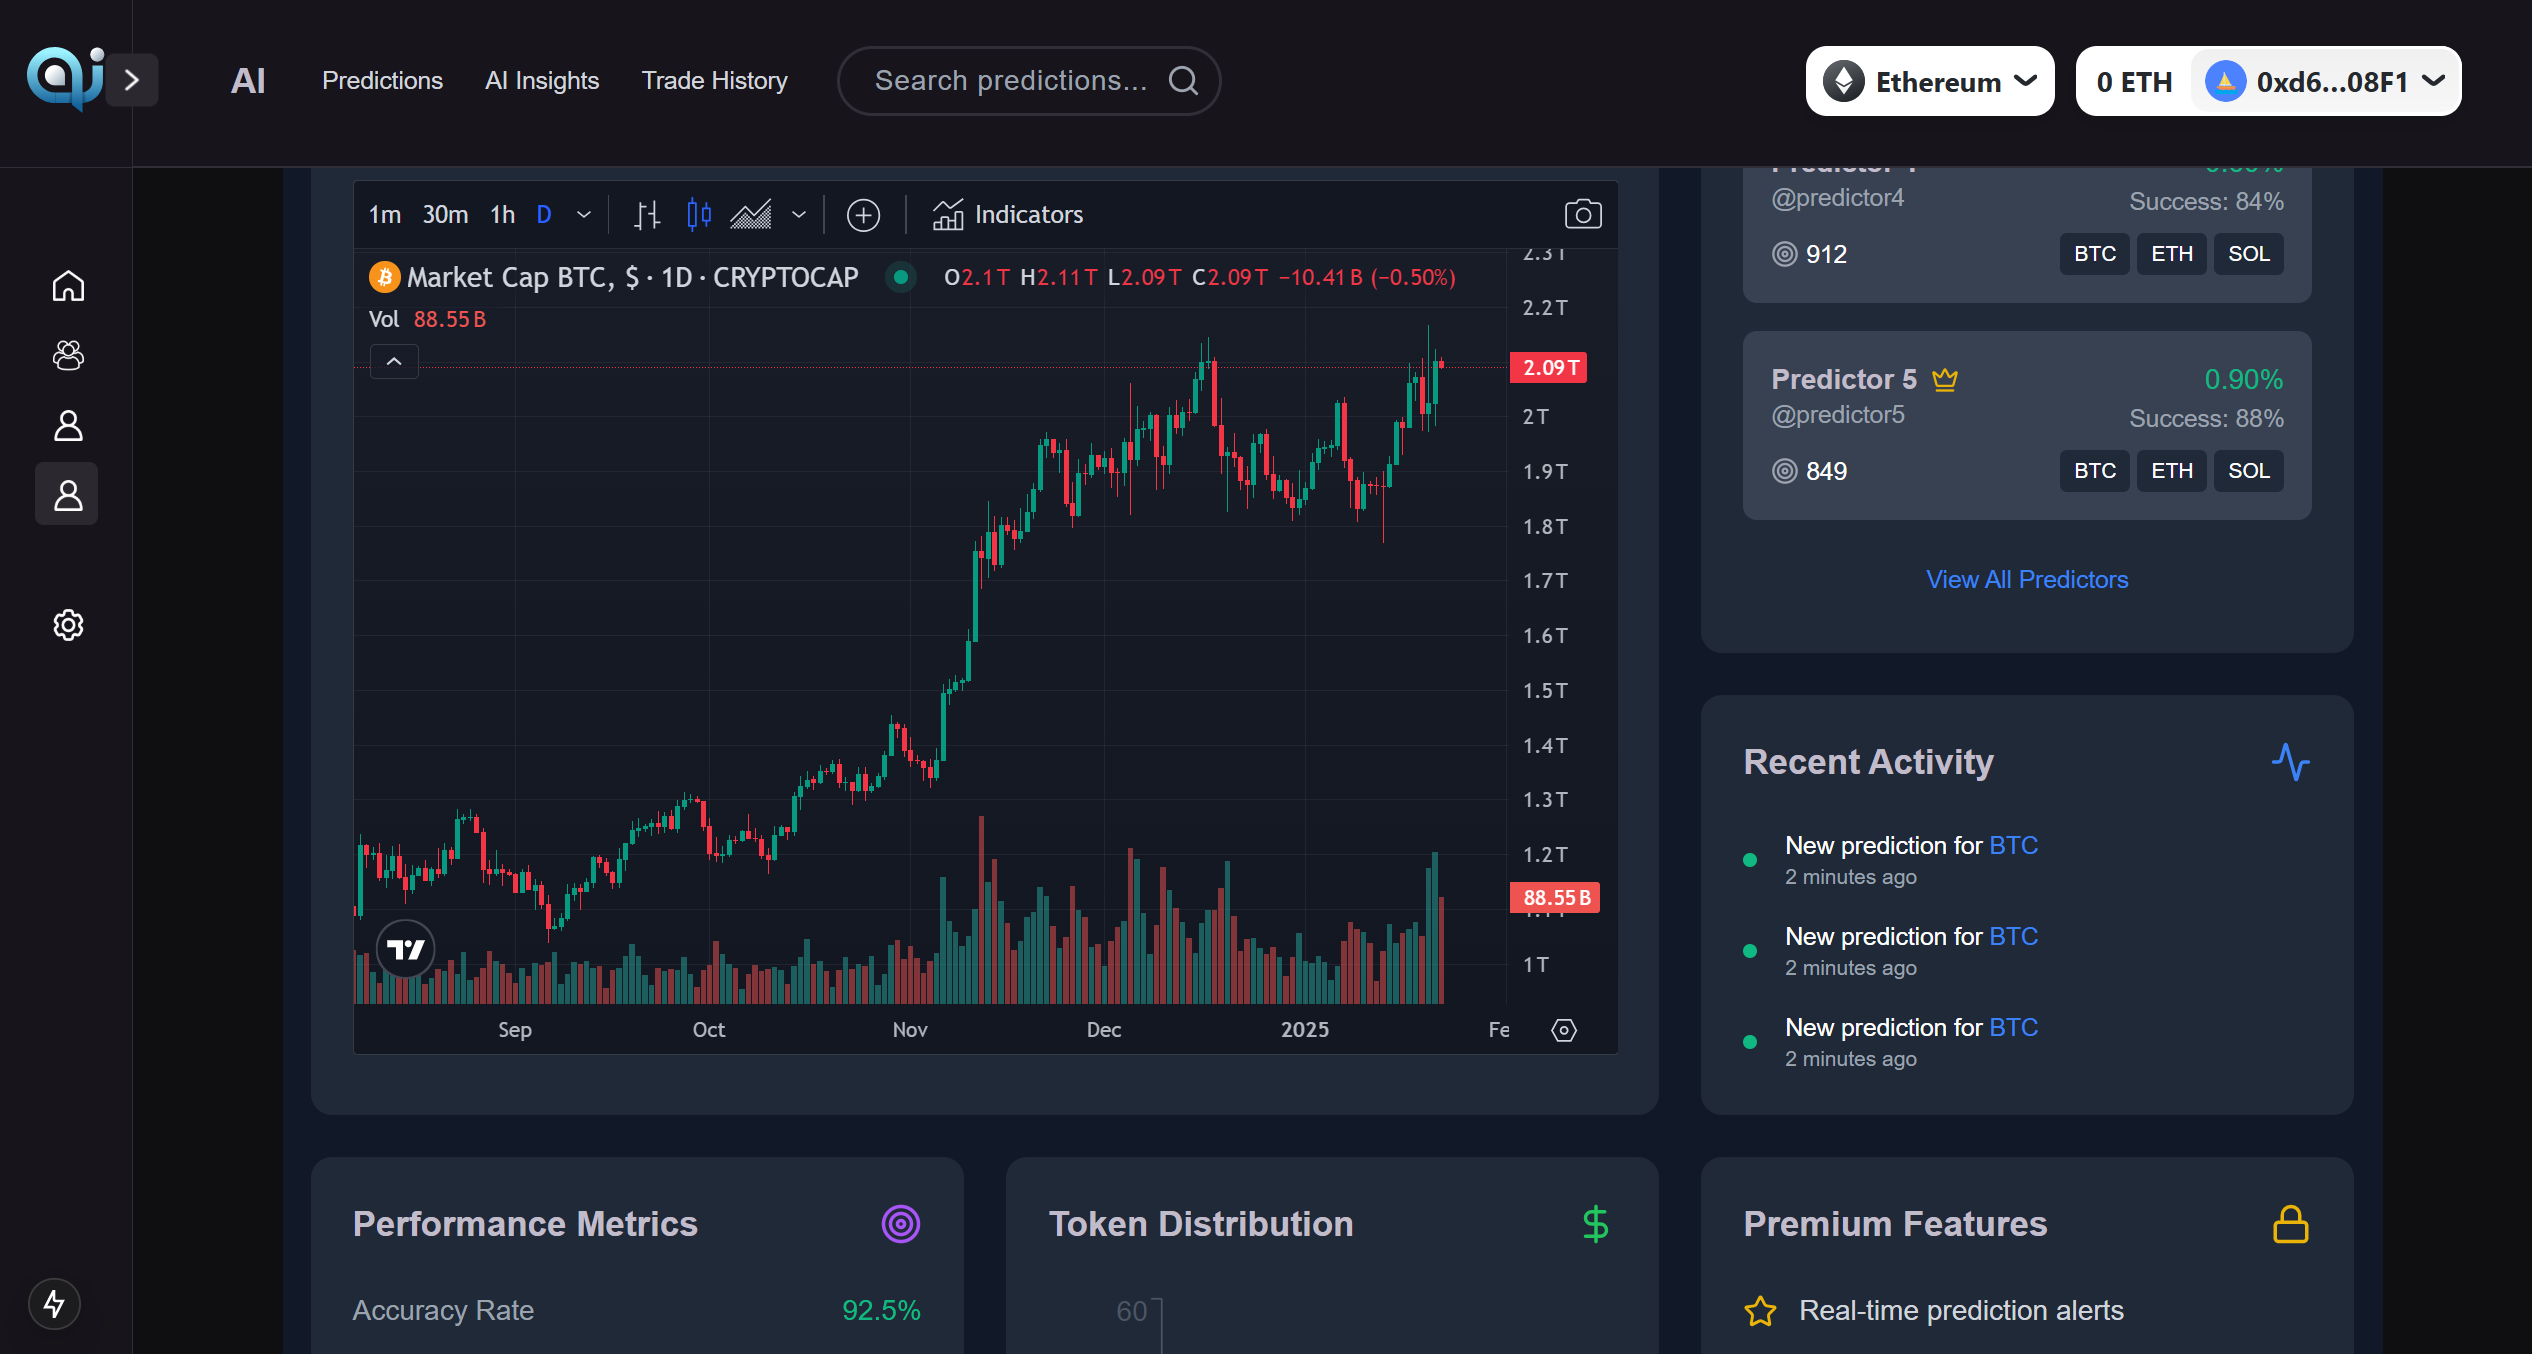Screen dimensions: 2532x1354
Task: Open the AI Insights tab
Action: (x=542, y=81)
